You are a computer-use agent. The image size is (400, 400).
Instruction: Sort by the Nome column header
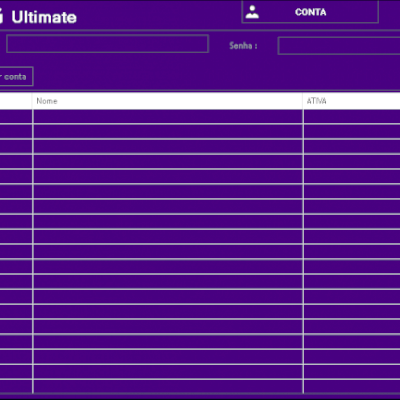(x=167, y=101)
